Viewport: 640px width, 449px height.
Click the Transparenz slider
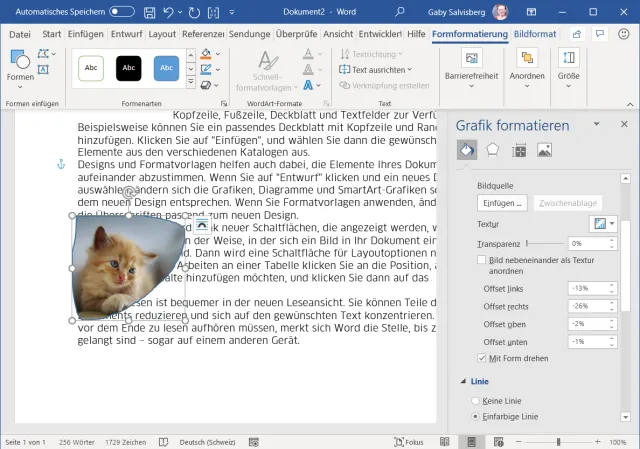(x=544, y=243)
